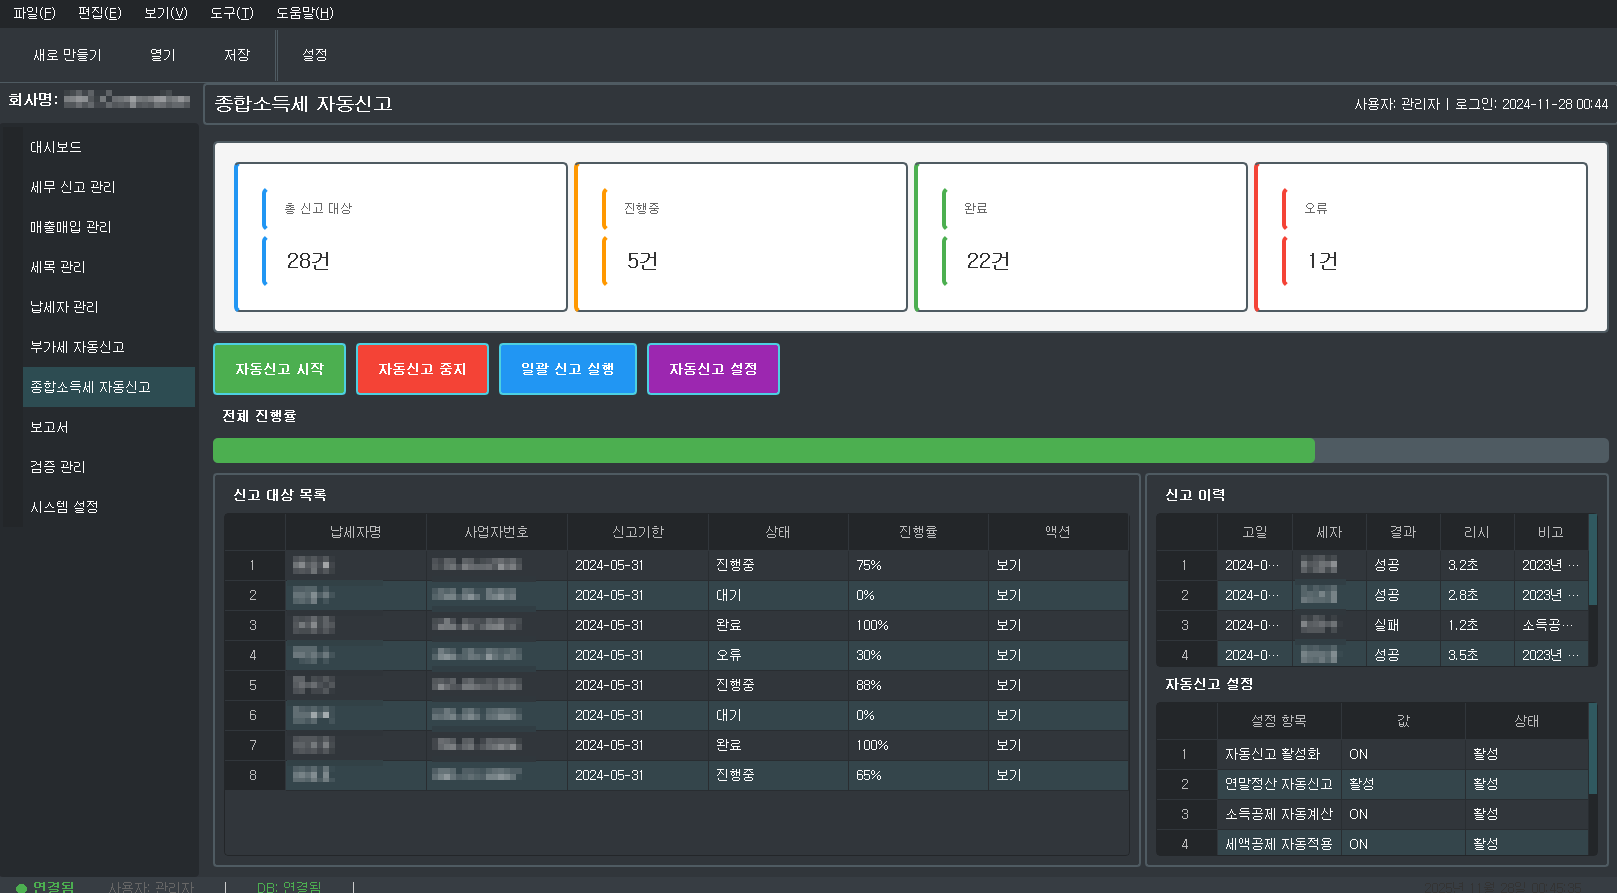The width and height of the screenshot is (1617, 893).
Task: Click 보기 in the first taxpayer row
Action: coord(1009,565)
